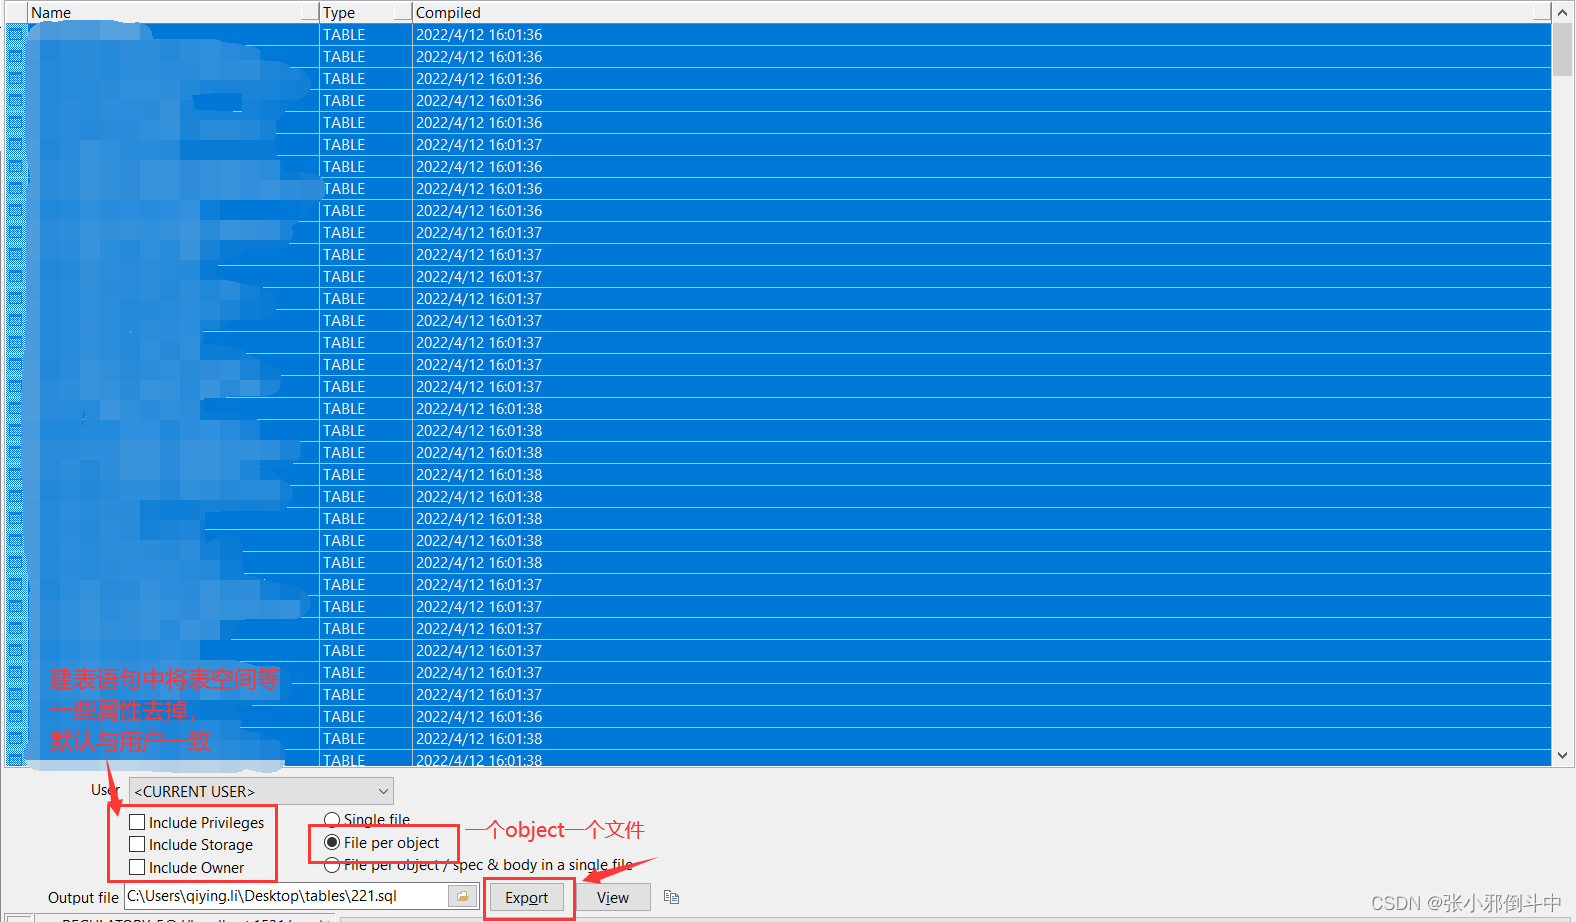The image size is (1576, 922).
Task: Enable the Include Storage checkbox
Action: tap(137, 844)
